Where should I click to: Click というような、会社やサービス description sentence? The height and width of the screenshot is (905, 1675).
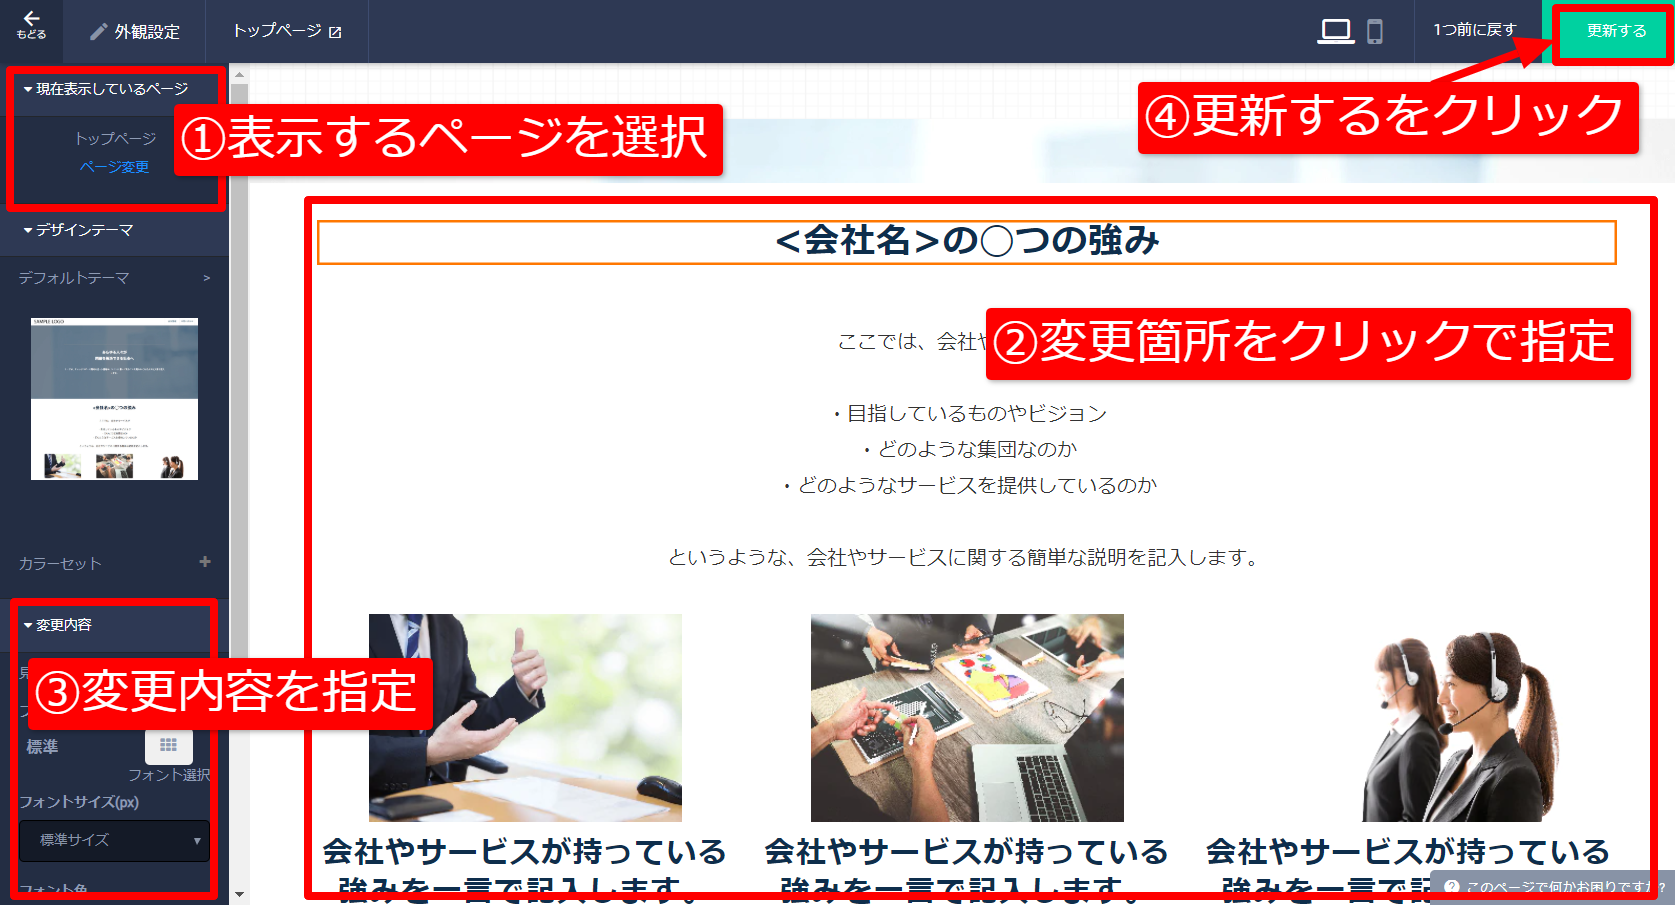coord(965,557)
